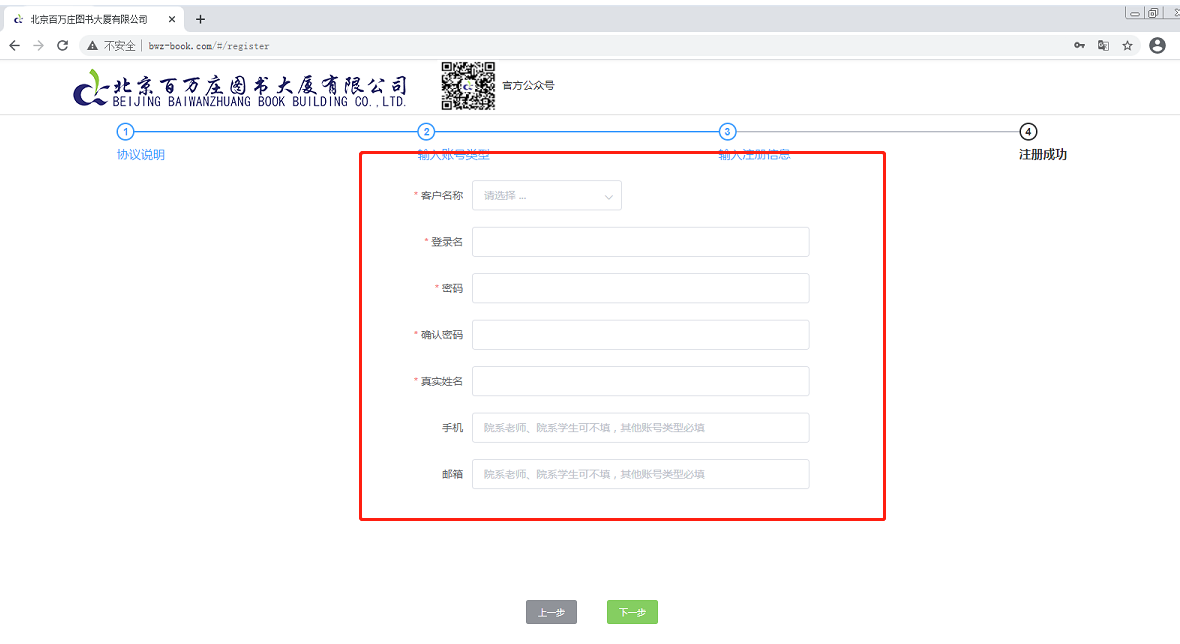Click the 确认密码 input field

tap(640, 335)
